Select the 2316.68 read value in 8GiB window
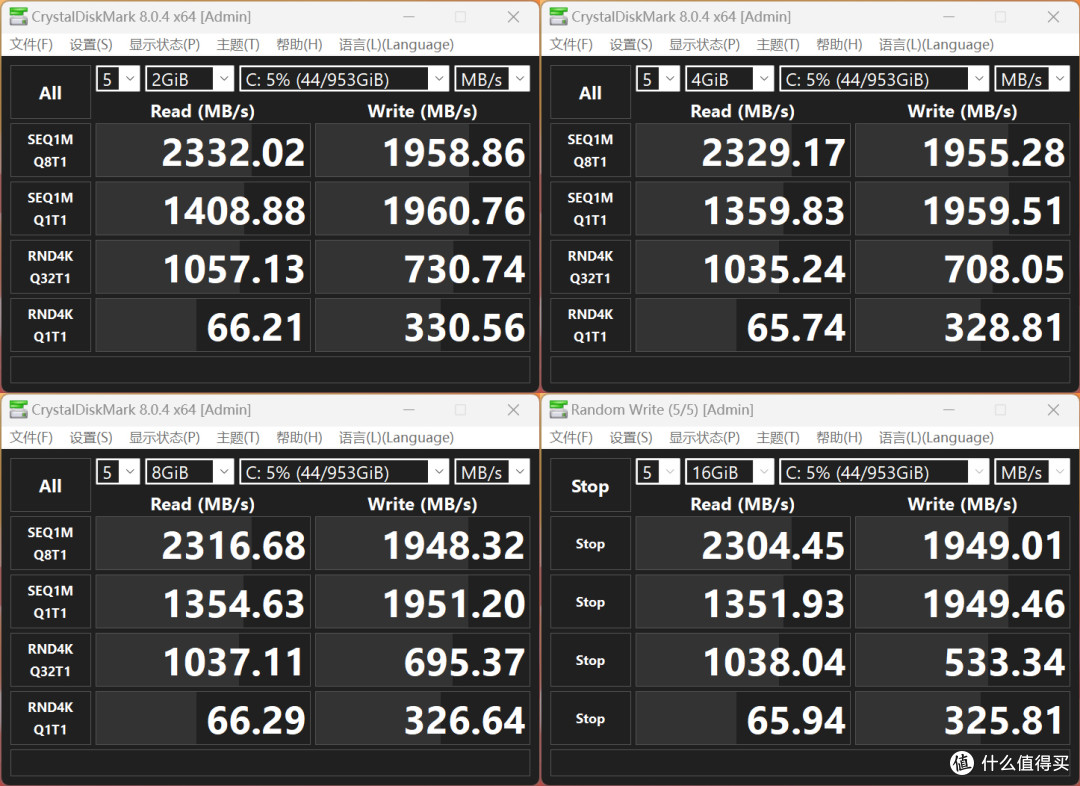 click(202, 544)
